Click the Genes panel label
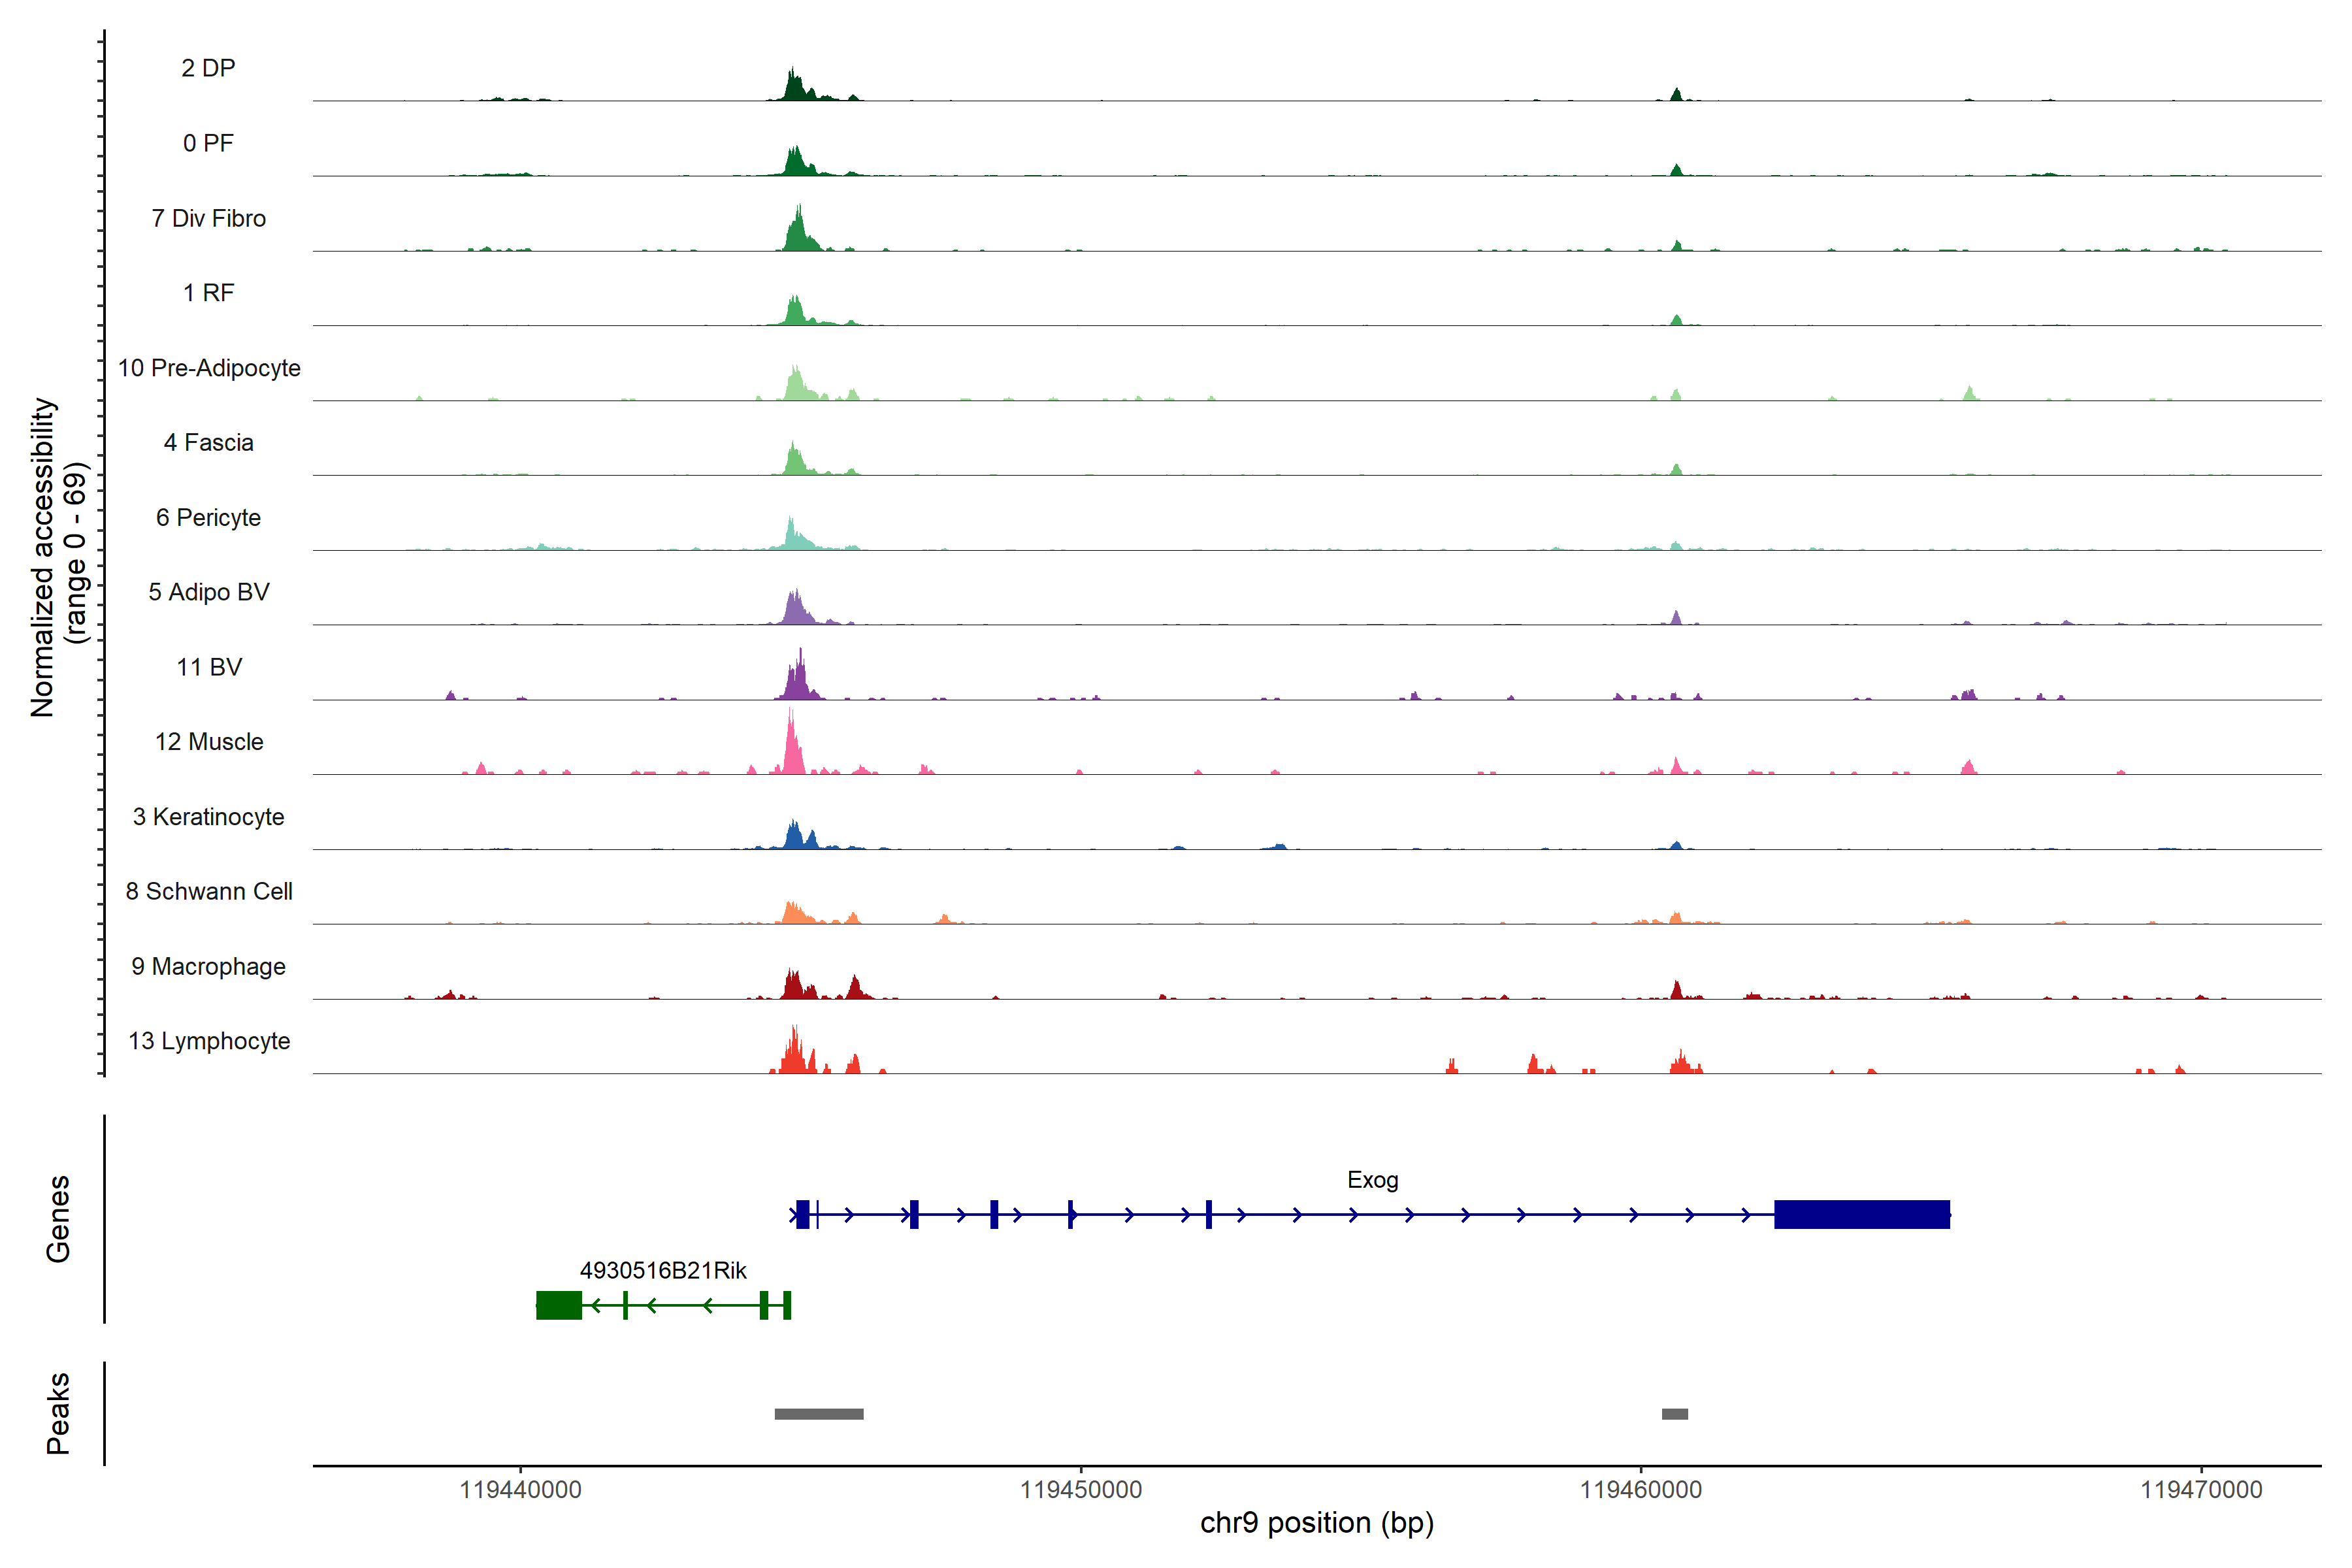 click(x=58, y=1218)
